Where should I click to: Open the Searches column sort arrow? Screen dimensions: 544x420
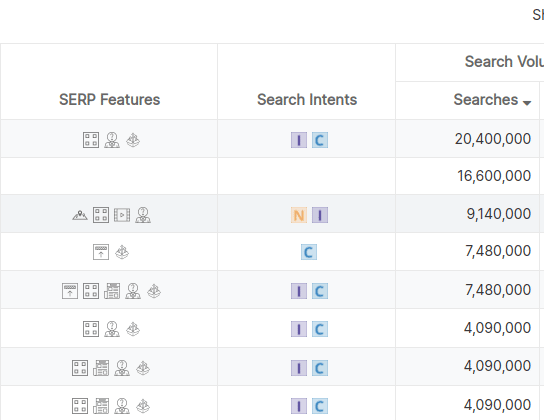pos(527,103)
